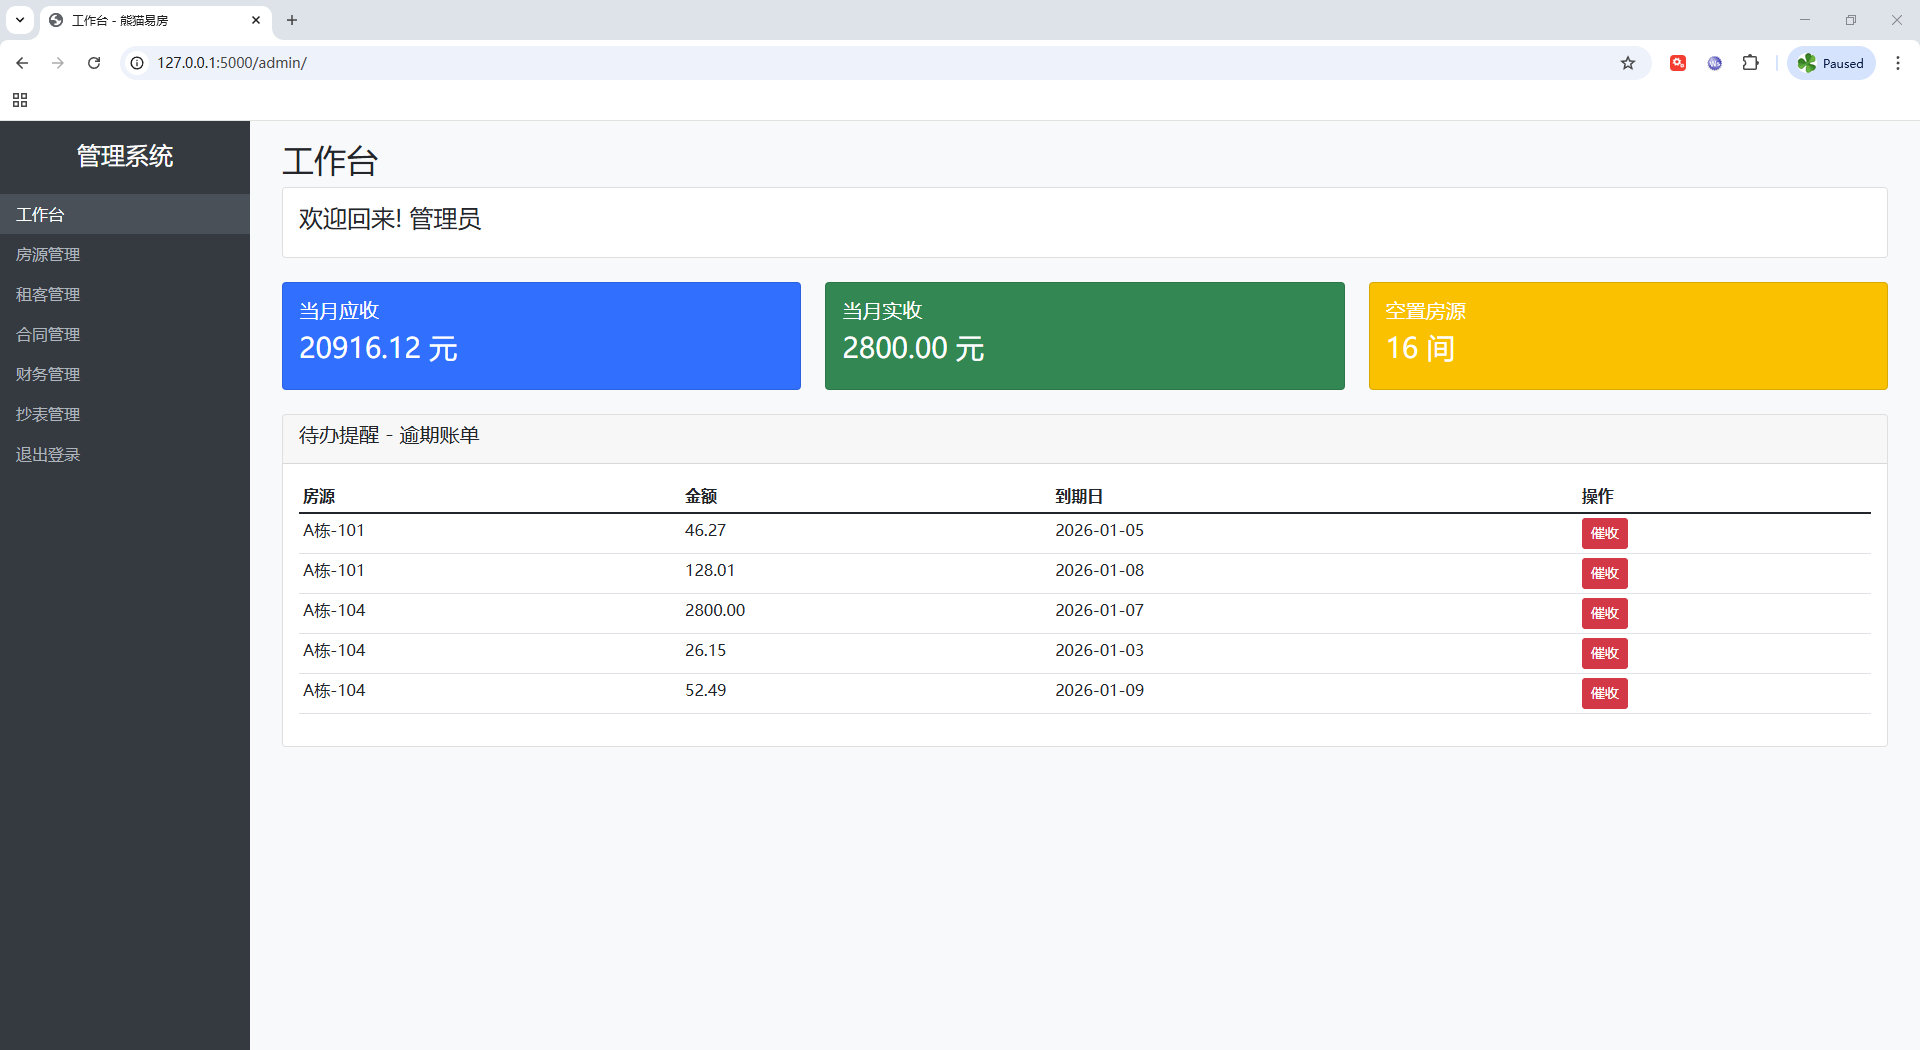1920x1050 pixels.
Task: Click the 操作 column header
Action: [1597, 496]
